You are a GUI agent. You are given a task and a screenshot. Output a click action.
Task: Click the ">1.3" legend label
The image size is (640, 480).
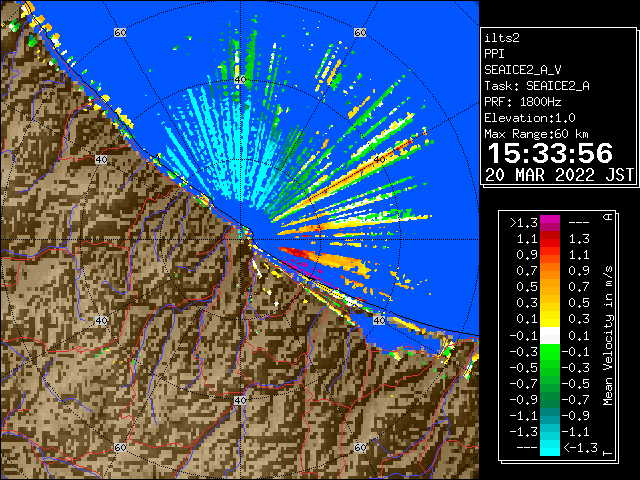[524, 223]
